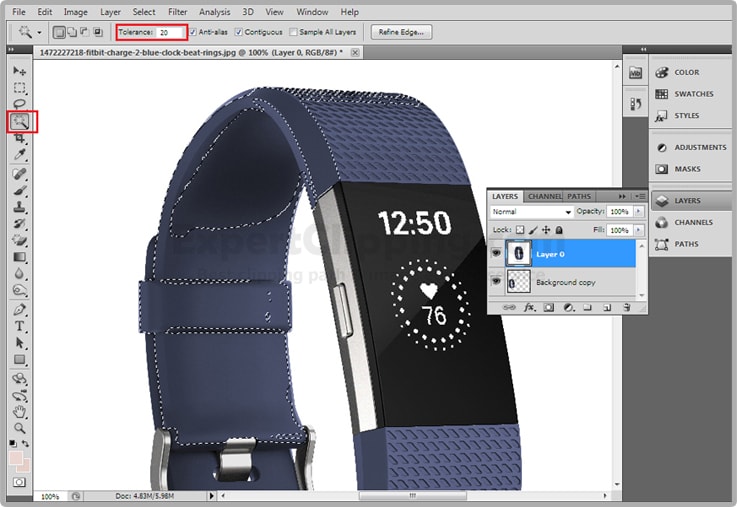Image resolution: width=737 pixels, height=507 pixels.
Task: Expand the Fill value arrow
Action: [640, 230]
